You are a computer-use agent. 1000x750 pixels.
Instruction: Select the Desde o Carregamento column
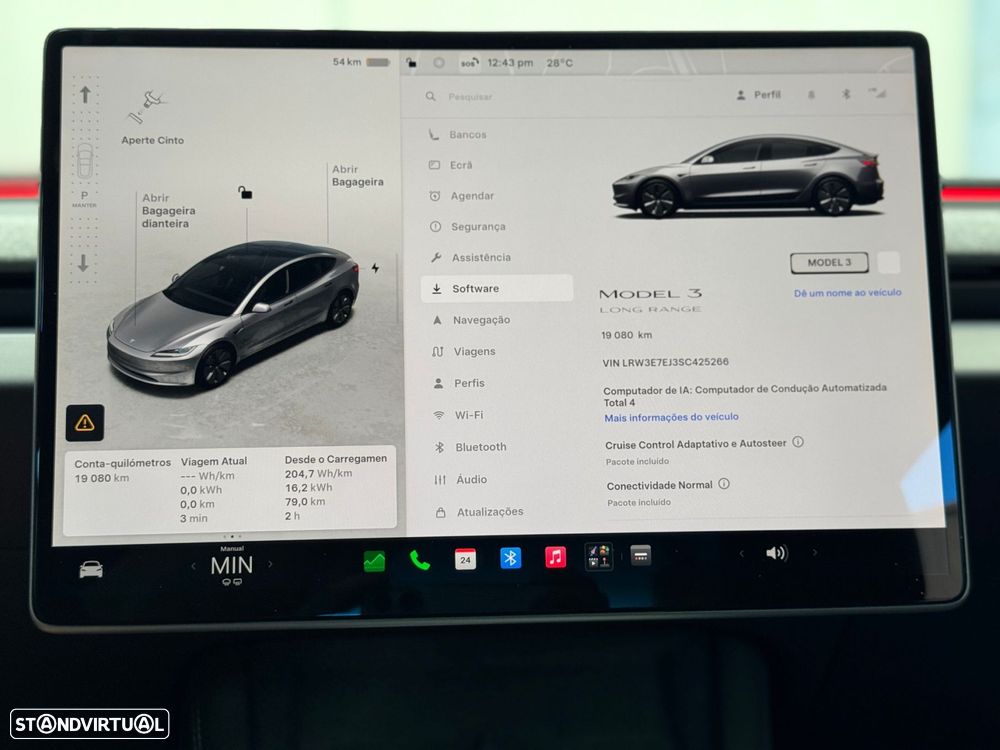tap(335, 487)
